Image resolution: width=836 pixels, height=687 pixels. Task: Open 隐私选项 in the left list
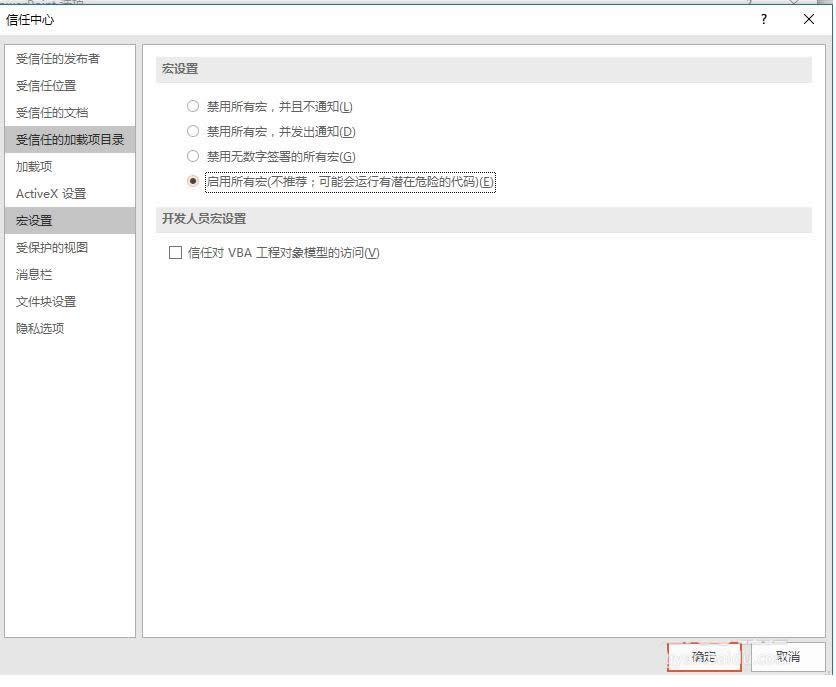[40, 329]
